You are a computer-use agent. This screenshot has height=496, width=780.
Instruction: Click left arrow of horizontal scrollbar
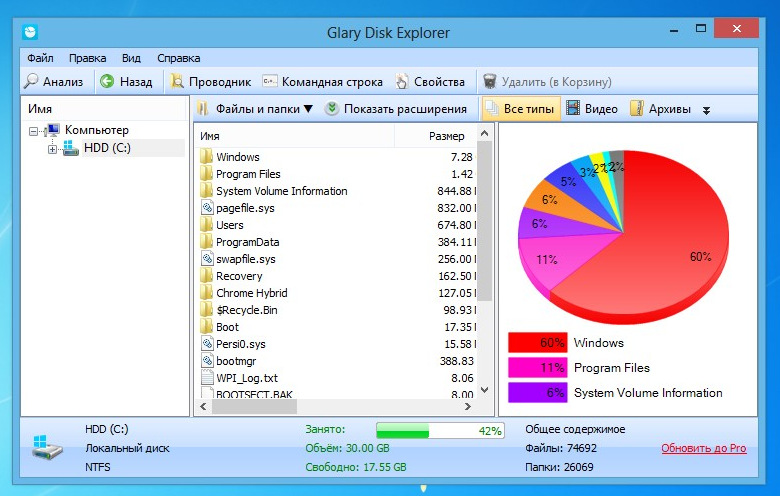coord(203,406)
